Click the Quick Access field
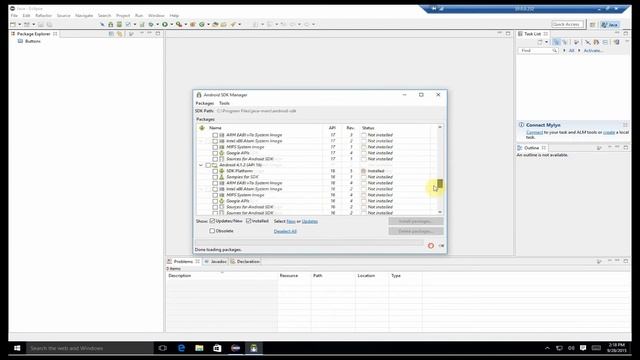640x360 pixels. tap(567, 24)
